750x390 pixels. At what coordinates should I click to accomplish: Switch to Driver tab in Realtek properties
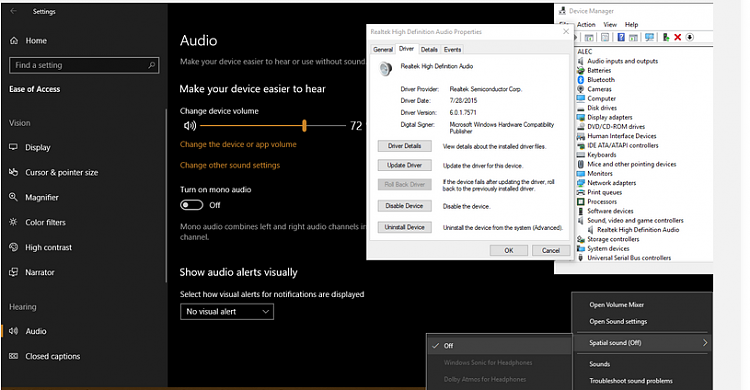pos(406,49)
